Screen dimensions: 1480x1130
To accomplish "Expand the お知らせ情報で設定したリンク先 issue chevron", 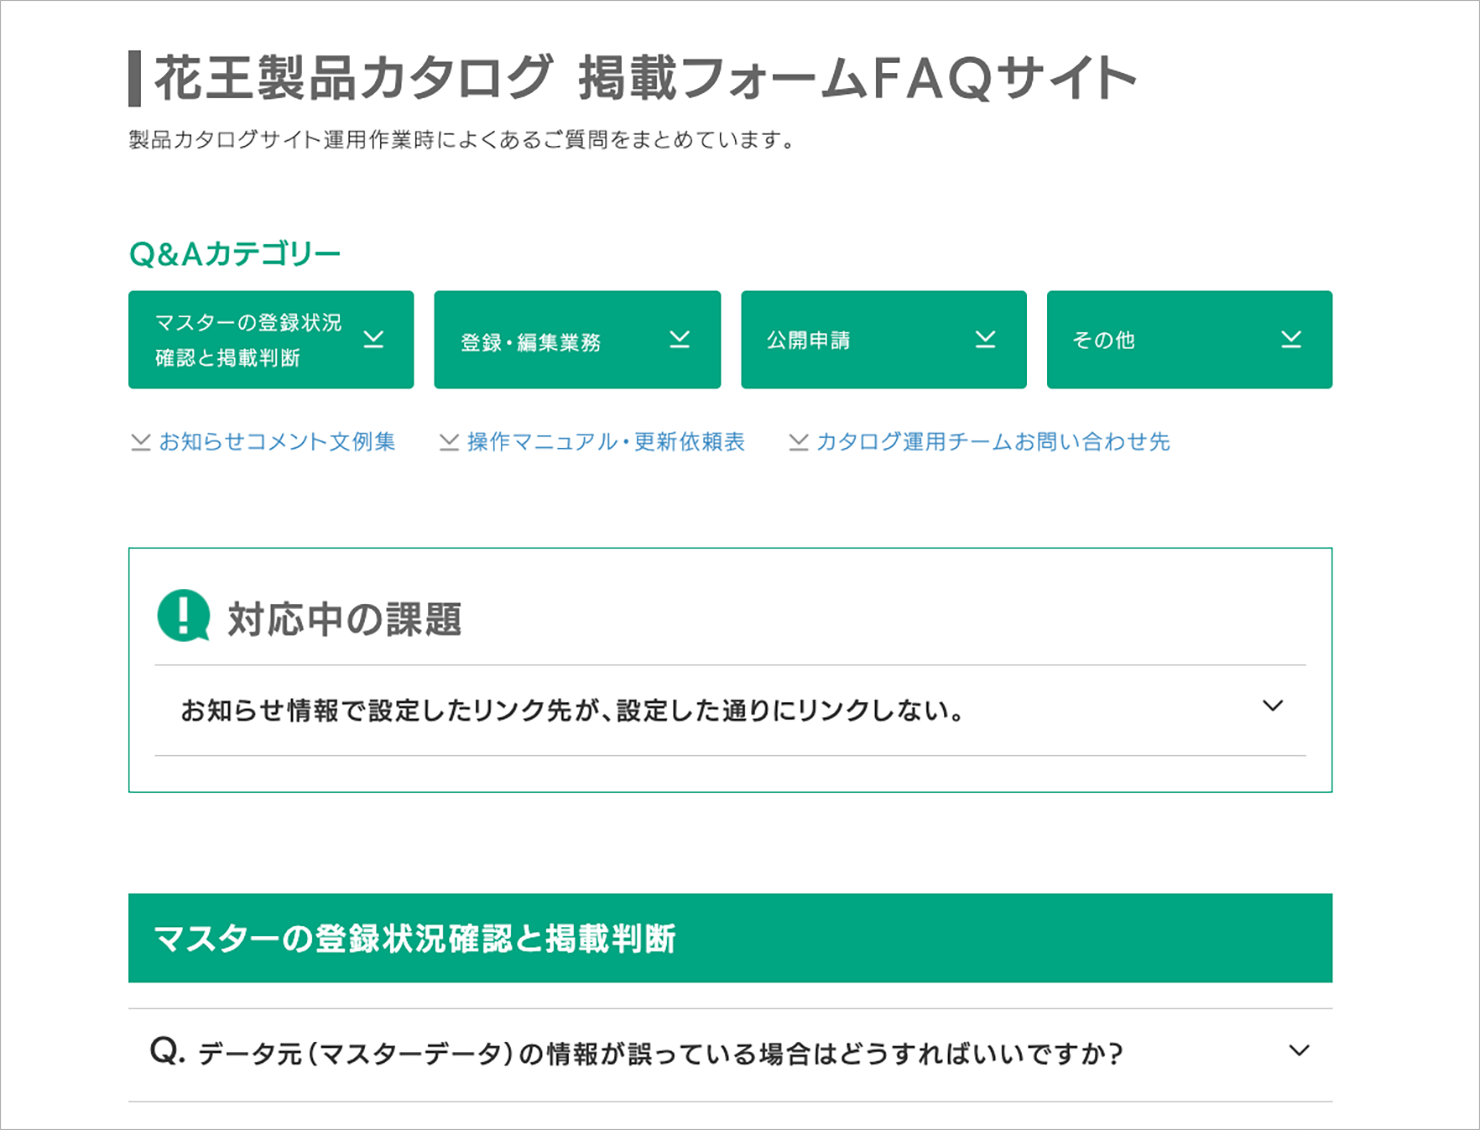I will [1273, 706].
